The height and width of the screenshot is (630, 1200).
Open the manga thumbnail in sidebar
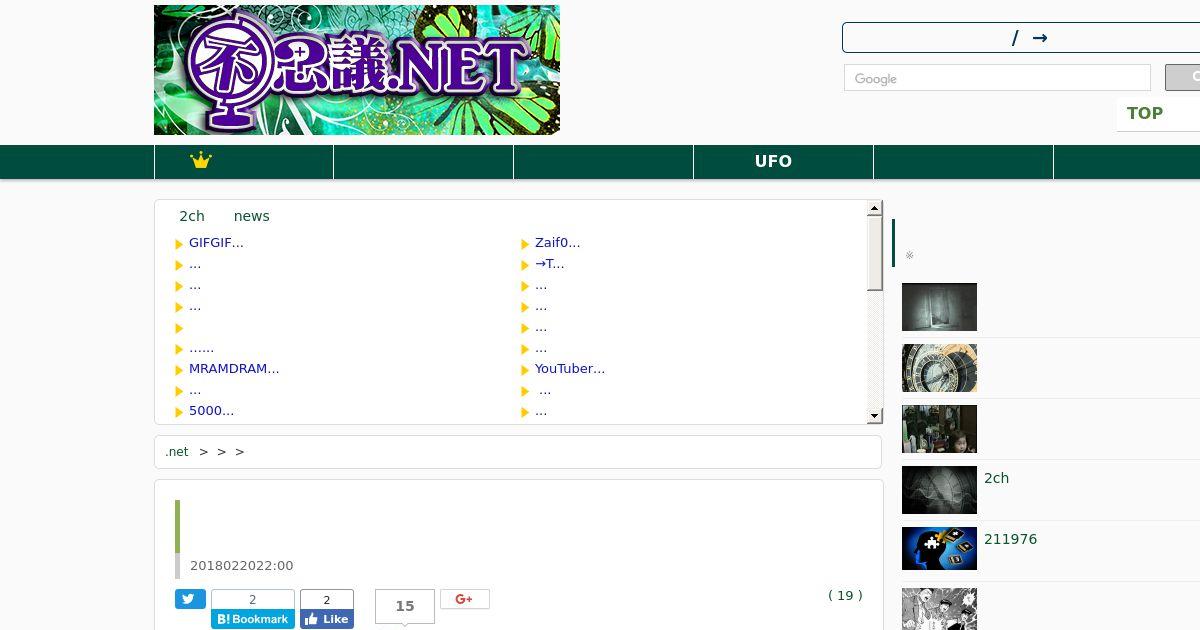coord(939,609)
